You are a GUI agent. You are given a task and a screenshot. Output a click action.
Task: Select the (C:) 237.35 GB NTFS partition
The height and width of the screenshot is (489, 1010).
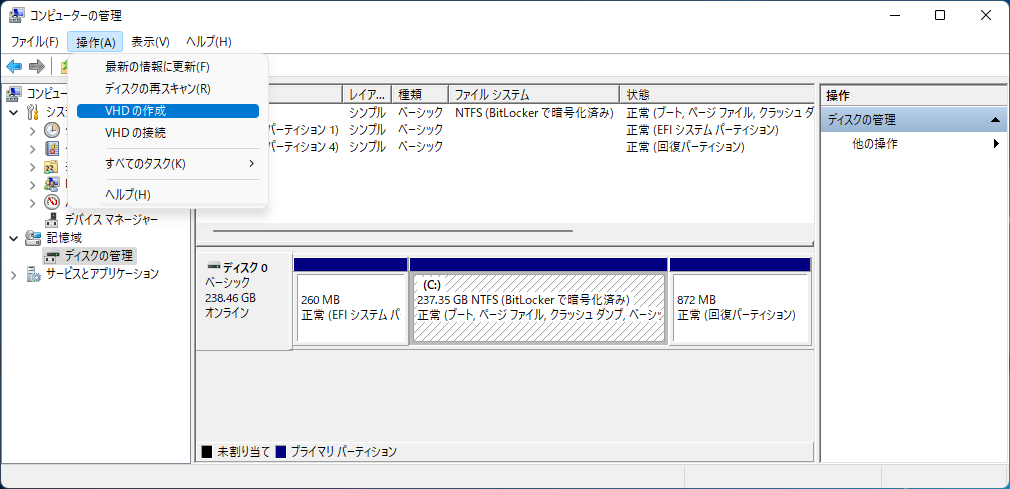click(x=538, y=307)
